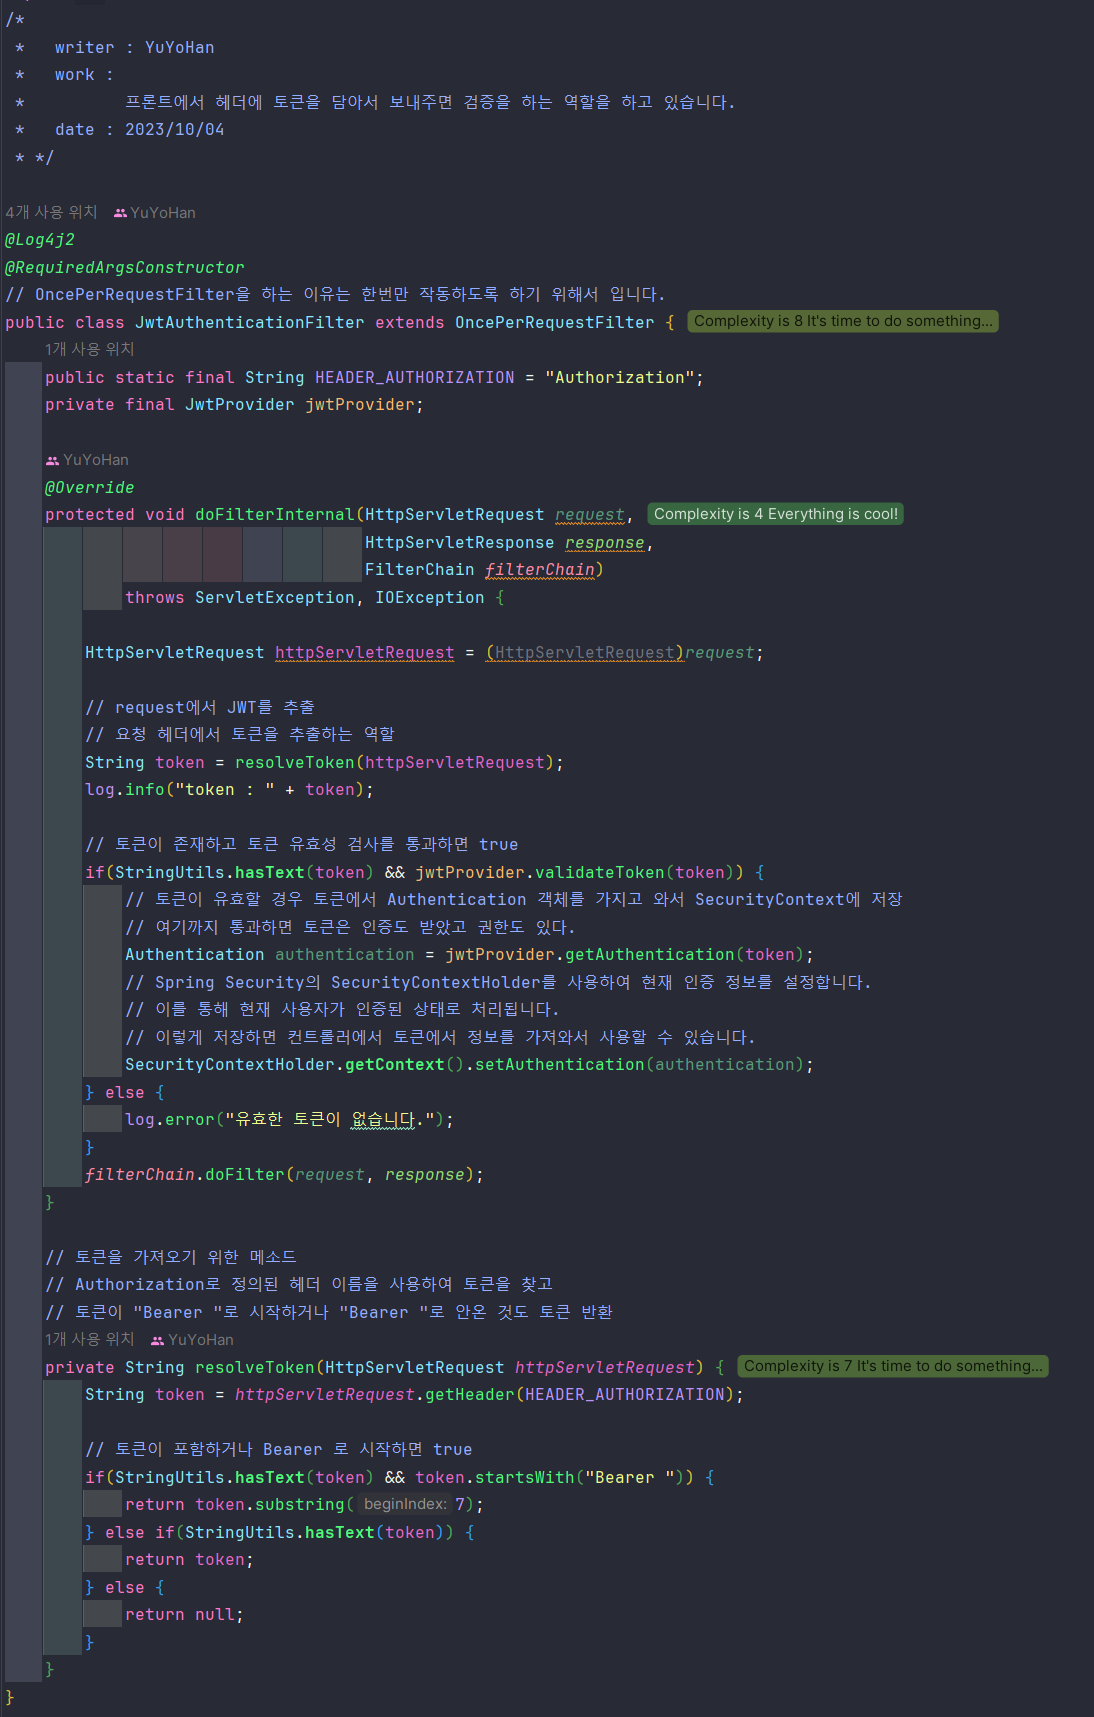Open the '1개 사용 위치' hint above HEADER_AUTHORIZATION
The height and width of the screenshot is (1717, 1094).
(x=89, y=349)
